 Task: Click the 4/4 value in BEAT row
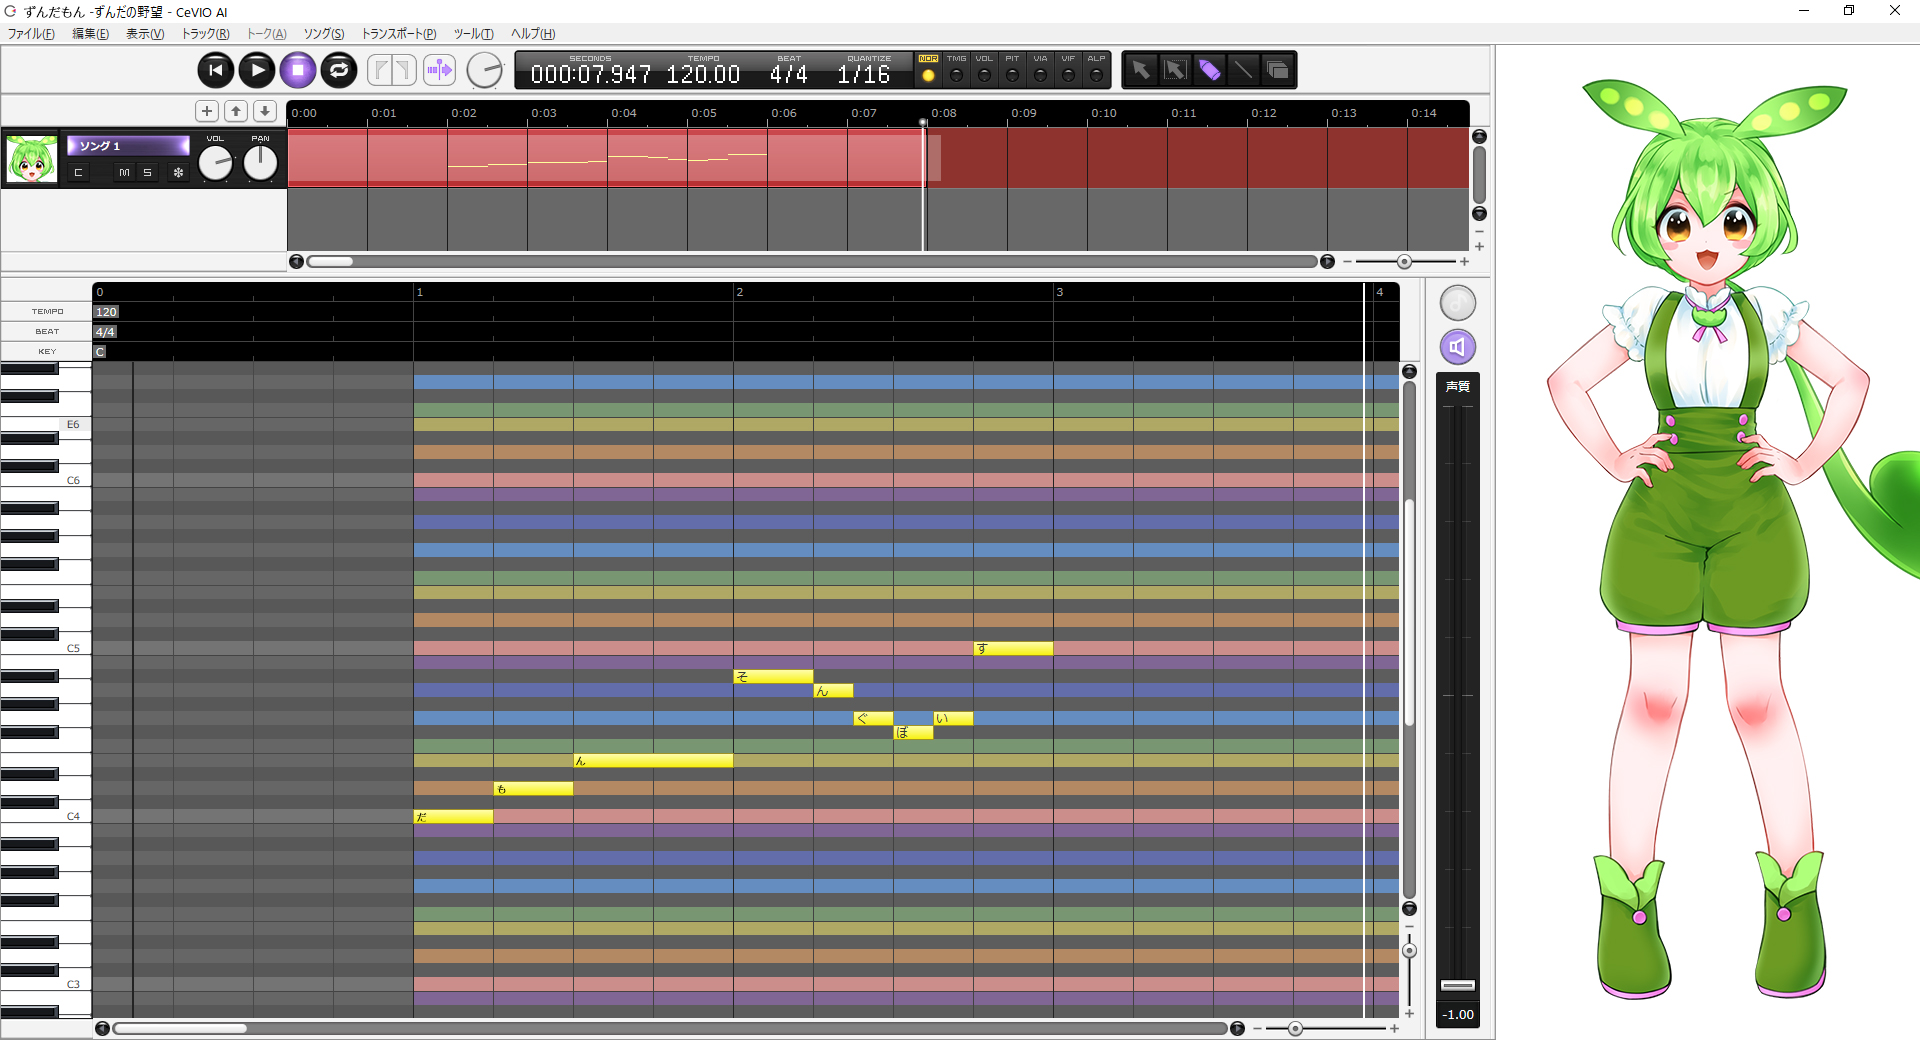105,332
